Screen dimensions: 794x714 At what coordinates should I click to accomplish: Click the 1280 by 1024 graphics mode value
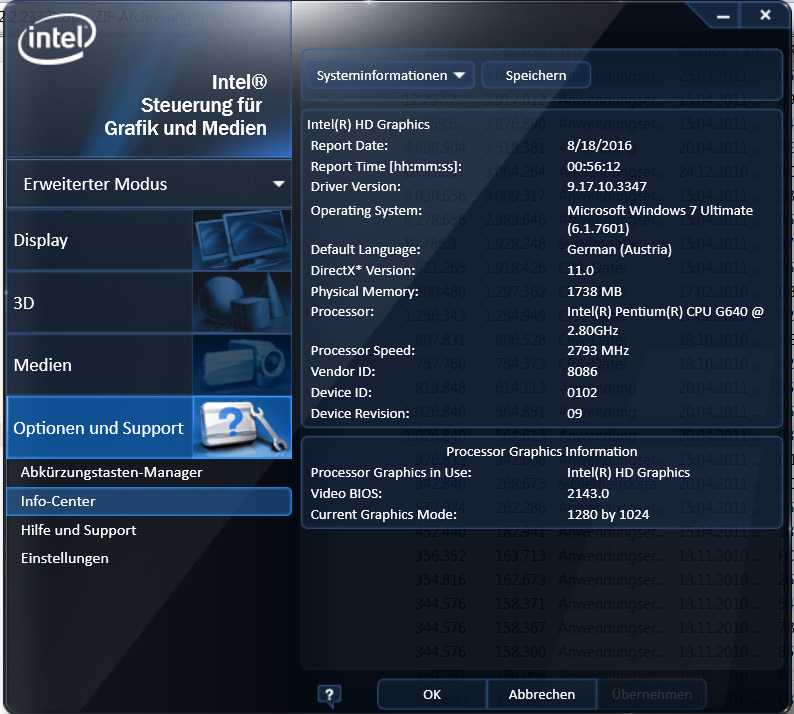608,514
